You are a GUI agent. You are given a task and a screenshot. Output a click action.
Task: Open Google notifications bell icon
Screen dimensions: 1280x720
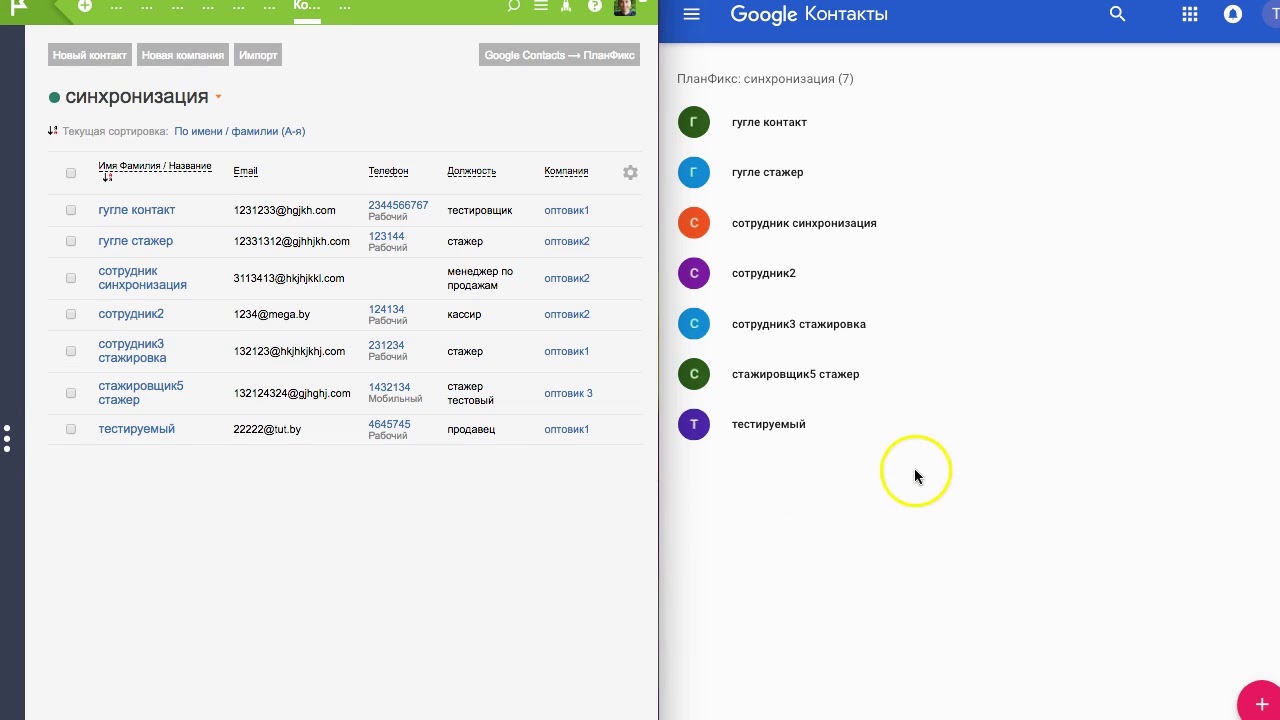[1233, 14]
